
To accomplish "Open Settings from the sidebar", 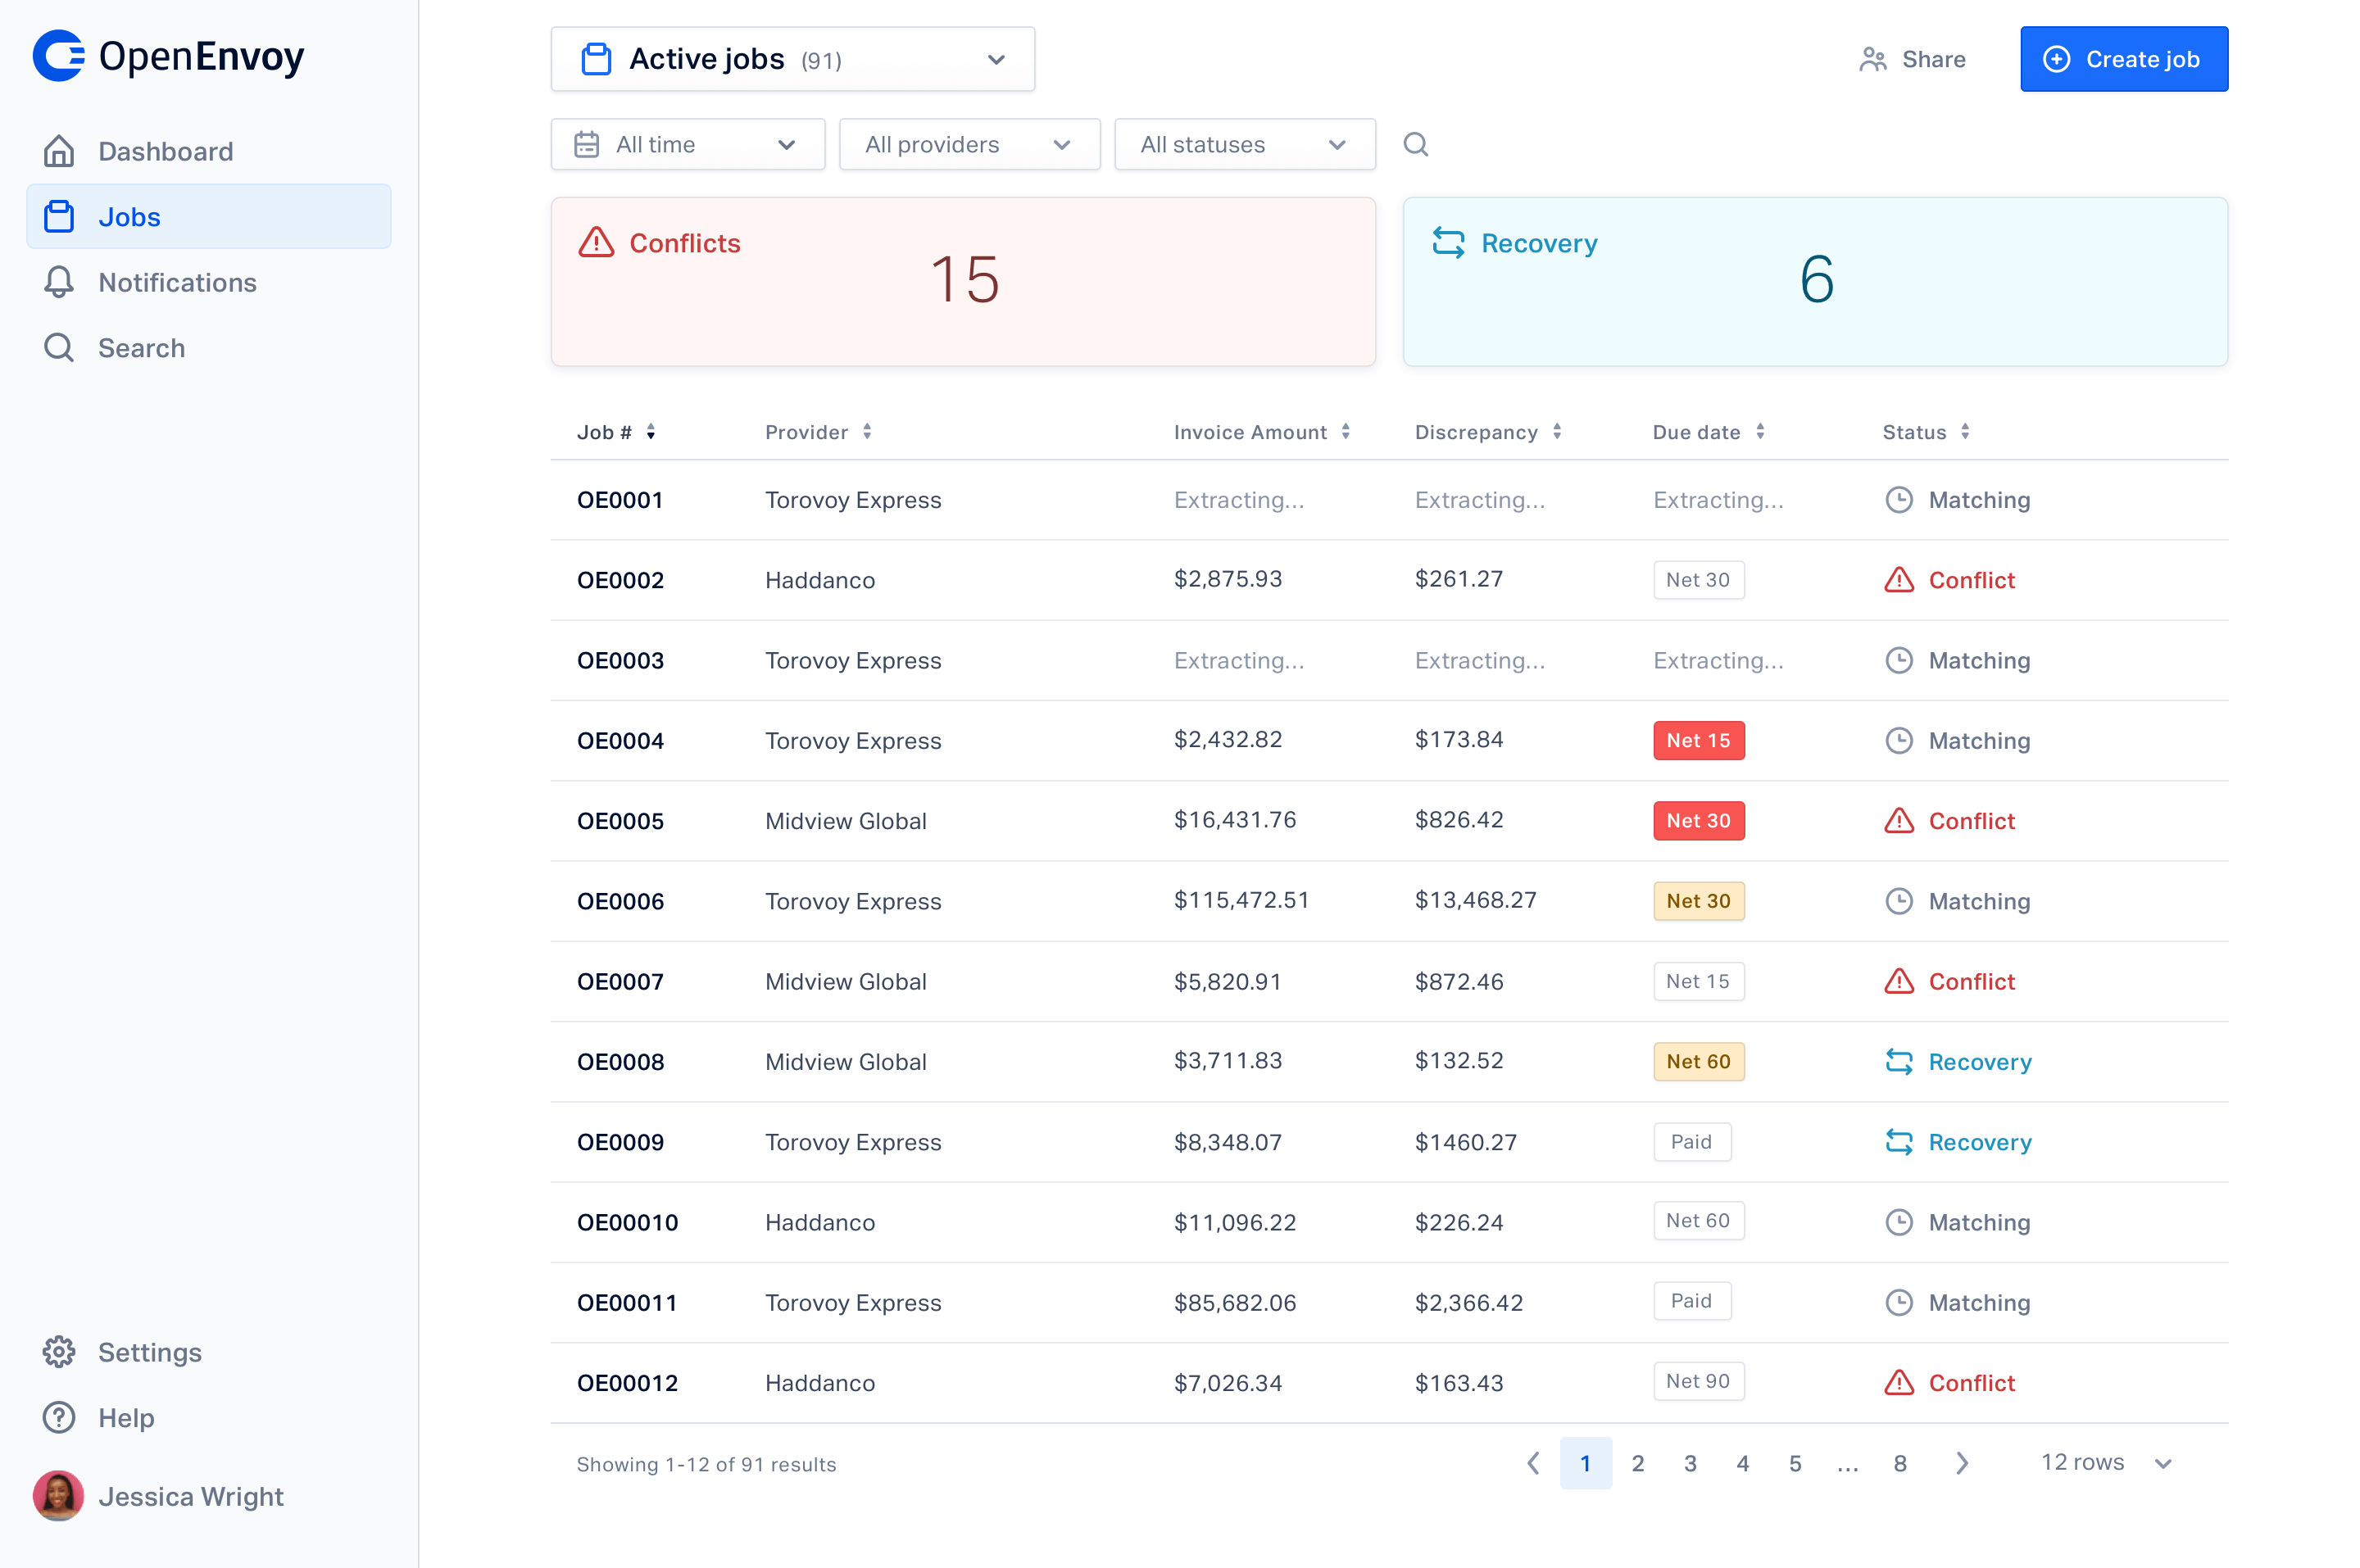I will (150, 1352).
